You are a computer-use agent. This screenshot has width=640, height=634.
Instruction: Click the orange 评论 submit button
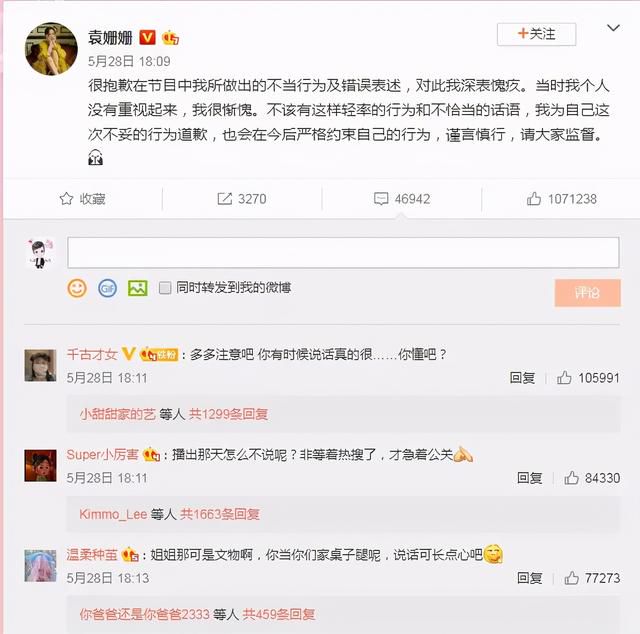pyautogui.click(x=587, y=293)
